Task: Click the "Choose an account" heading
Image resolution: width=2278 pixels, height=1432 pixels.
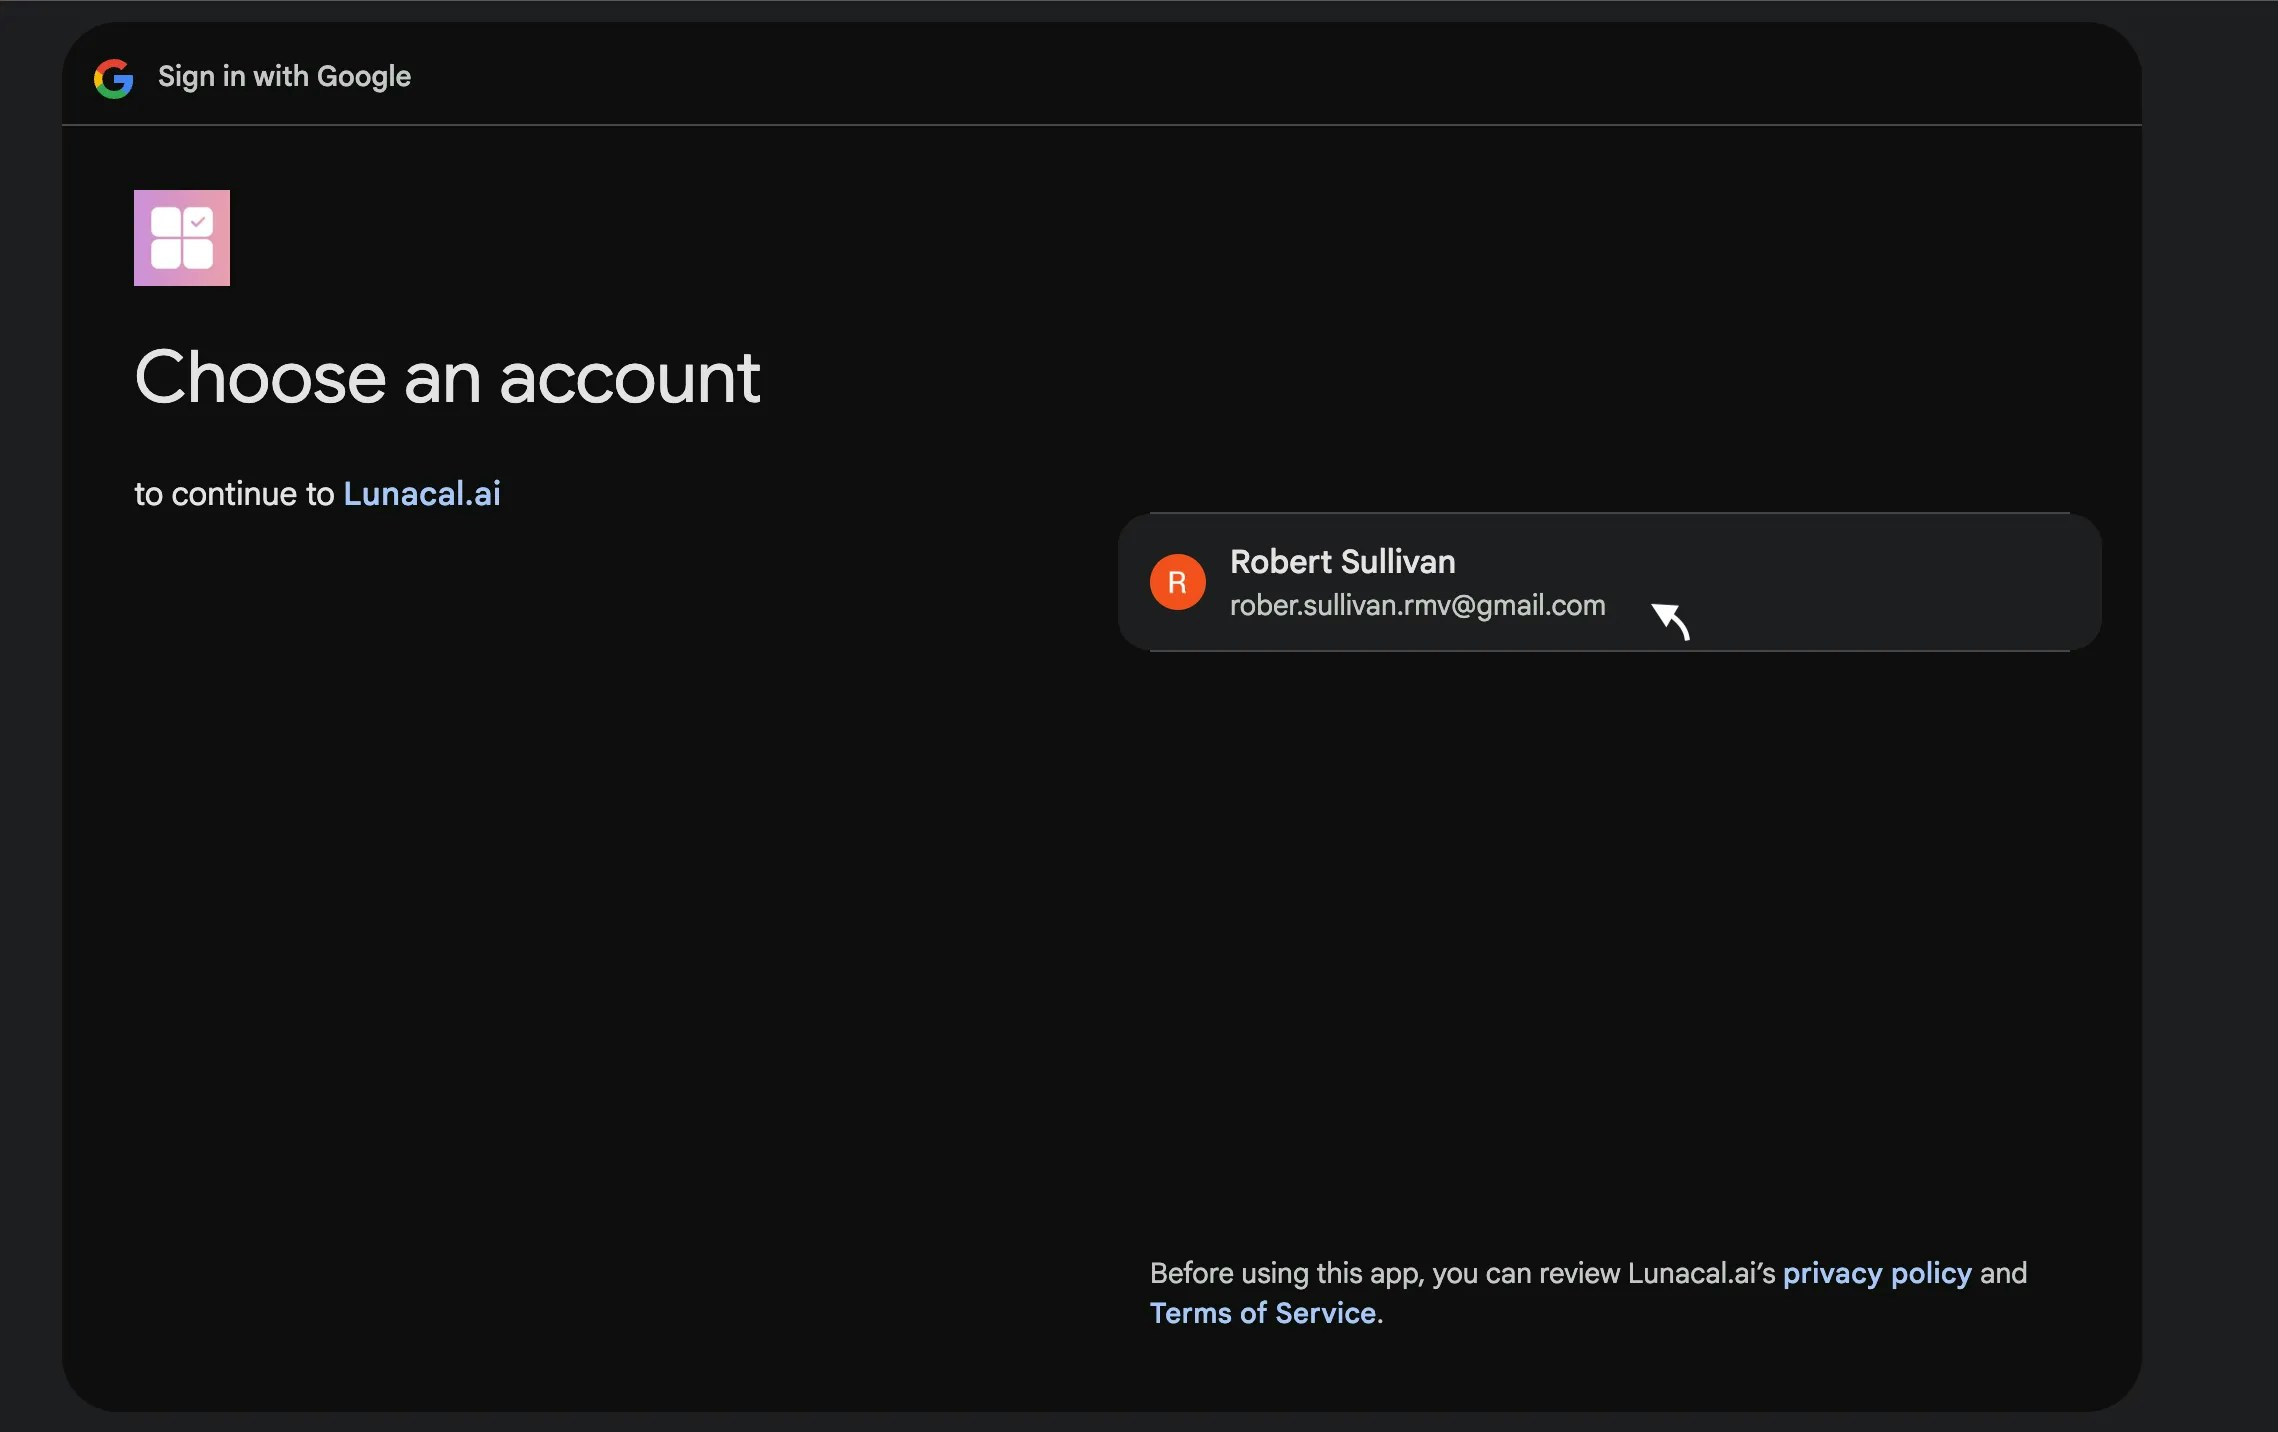Action: (x=447, y=378)
